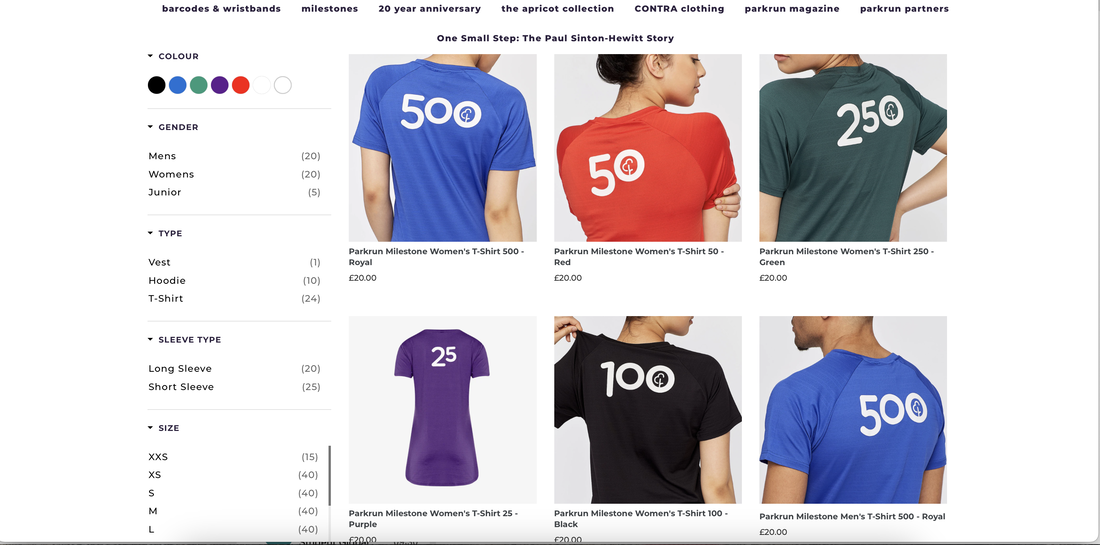The height and width of the screenshot is (545, 1100).
Task: Open One Small Step book link
Action: point(555,39)
